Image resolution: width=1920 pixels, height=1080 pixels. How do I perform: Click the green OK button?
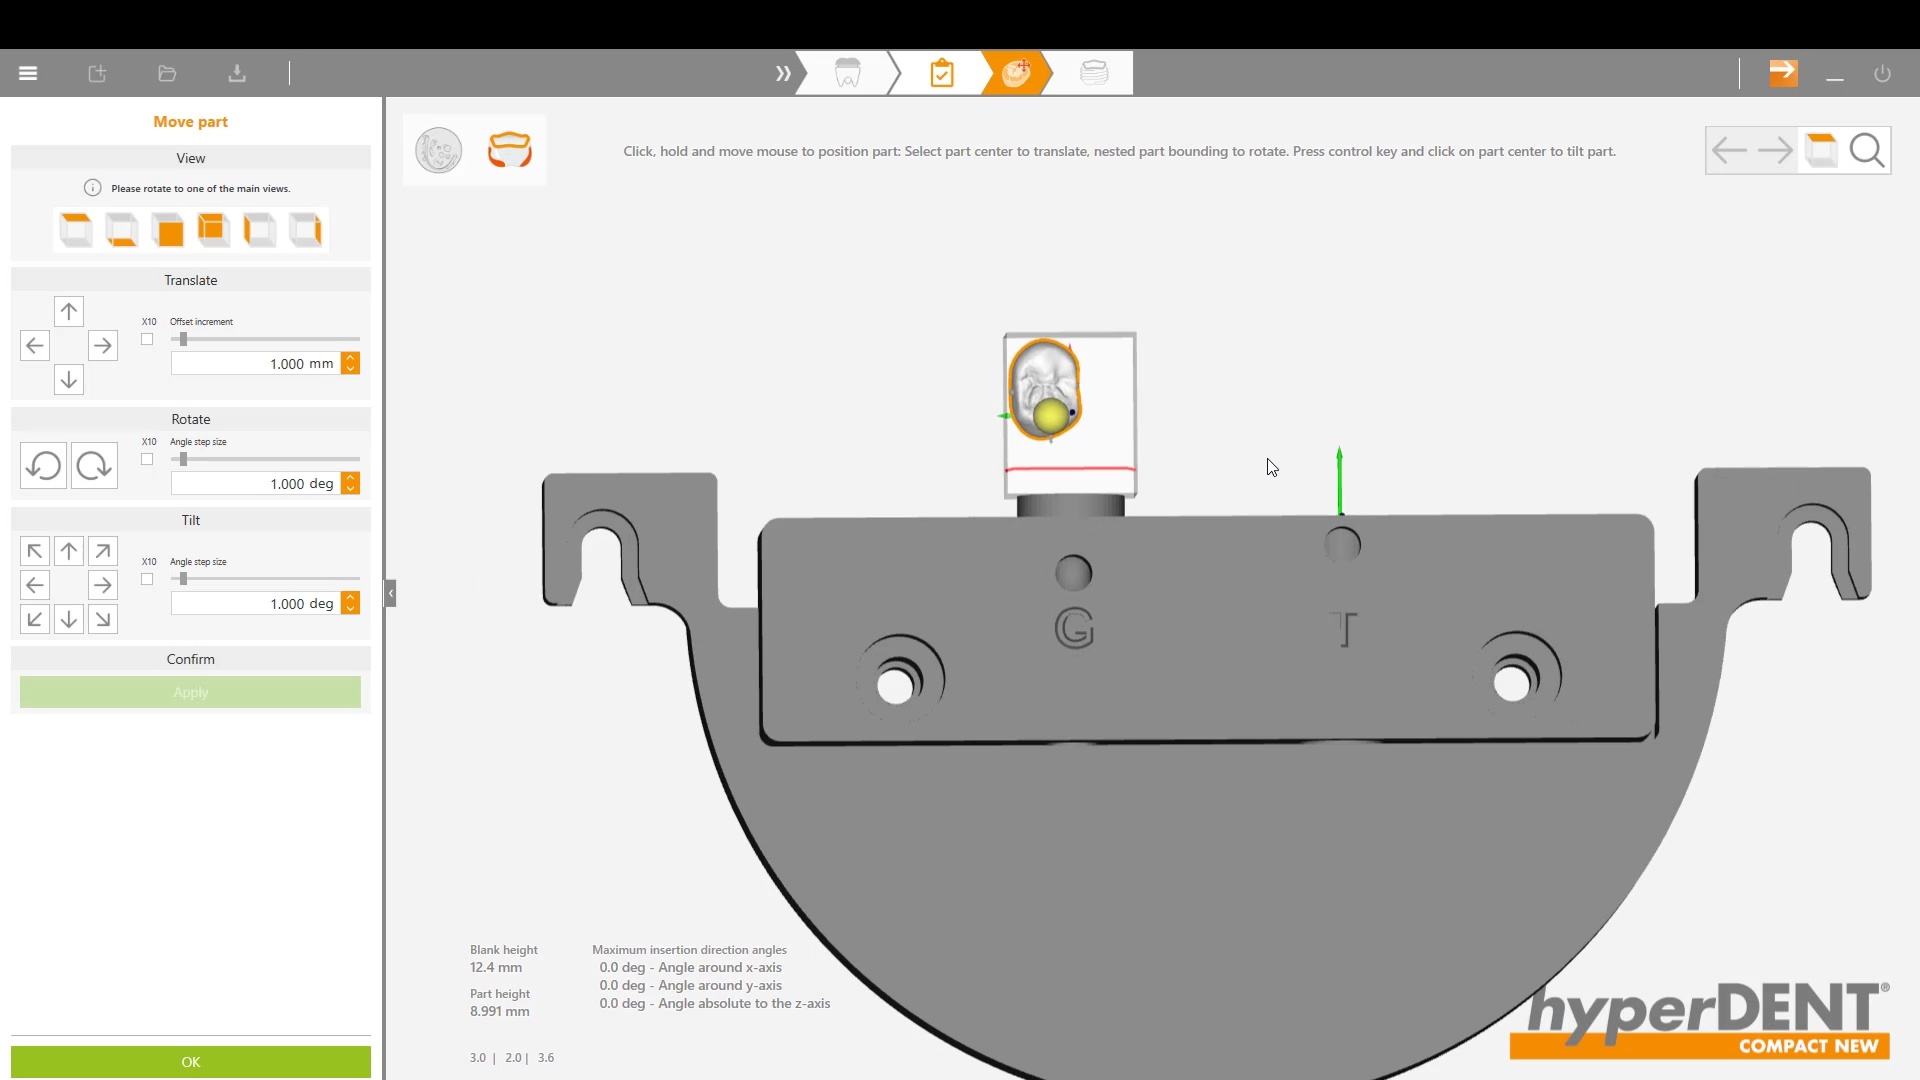pyautogui.click(x=190, y=1062)
